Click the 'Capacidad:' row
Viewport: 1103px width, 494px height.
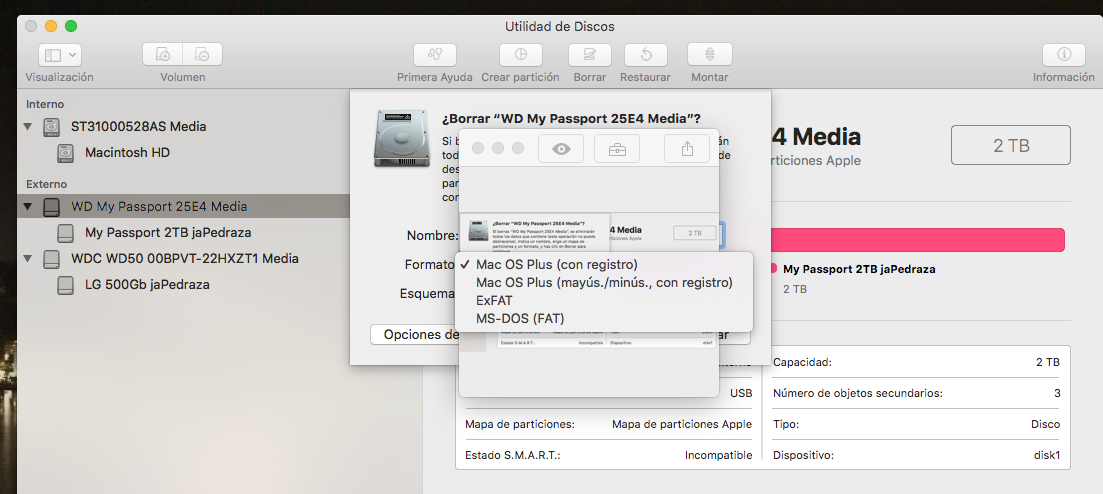pyautogui.click(x=916, y=362)
